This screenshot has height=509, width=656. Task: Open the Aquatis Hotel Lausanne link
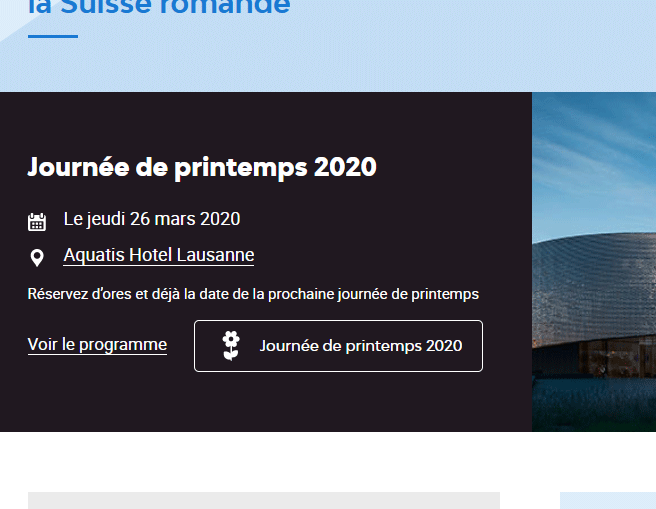coord(158,255)
